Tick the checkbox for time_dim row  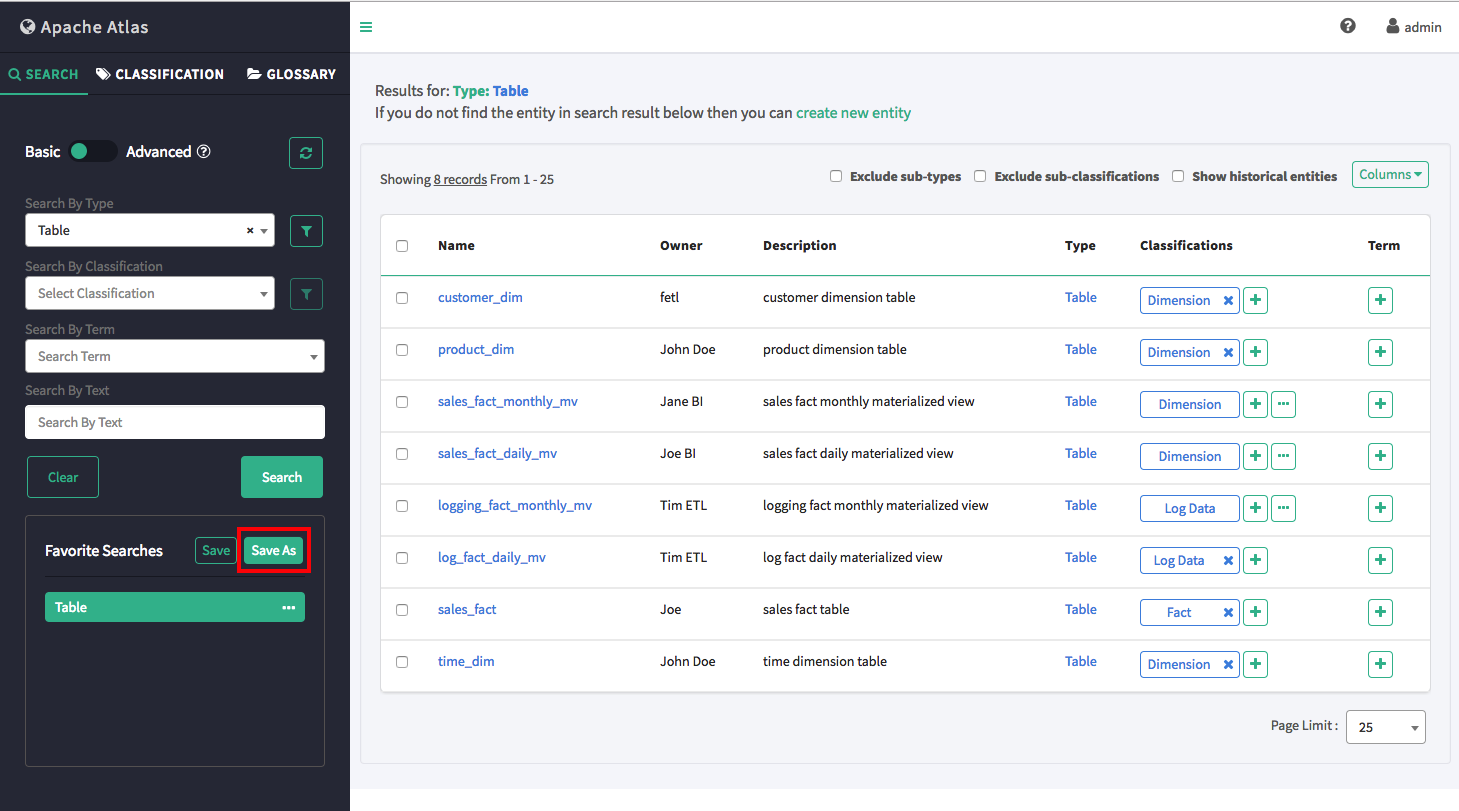(x=402, y=662)
